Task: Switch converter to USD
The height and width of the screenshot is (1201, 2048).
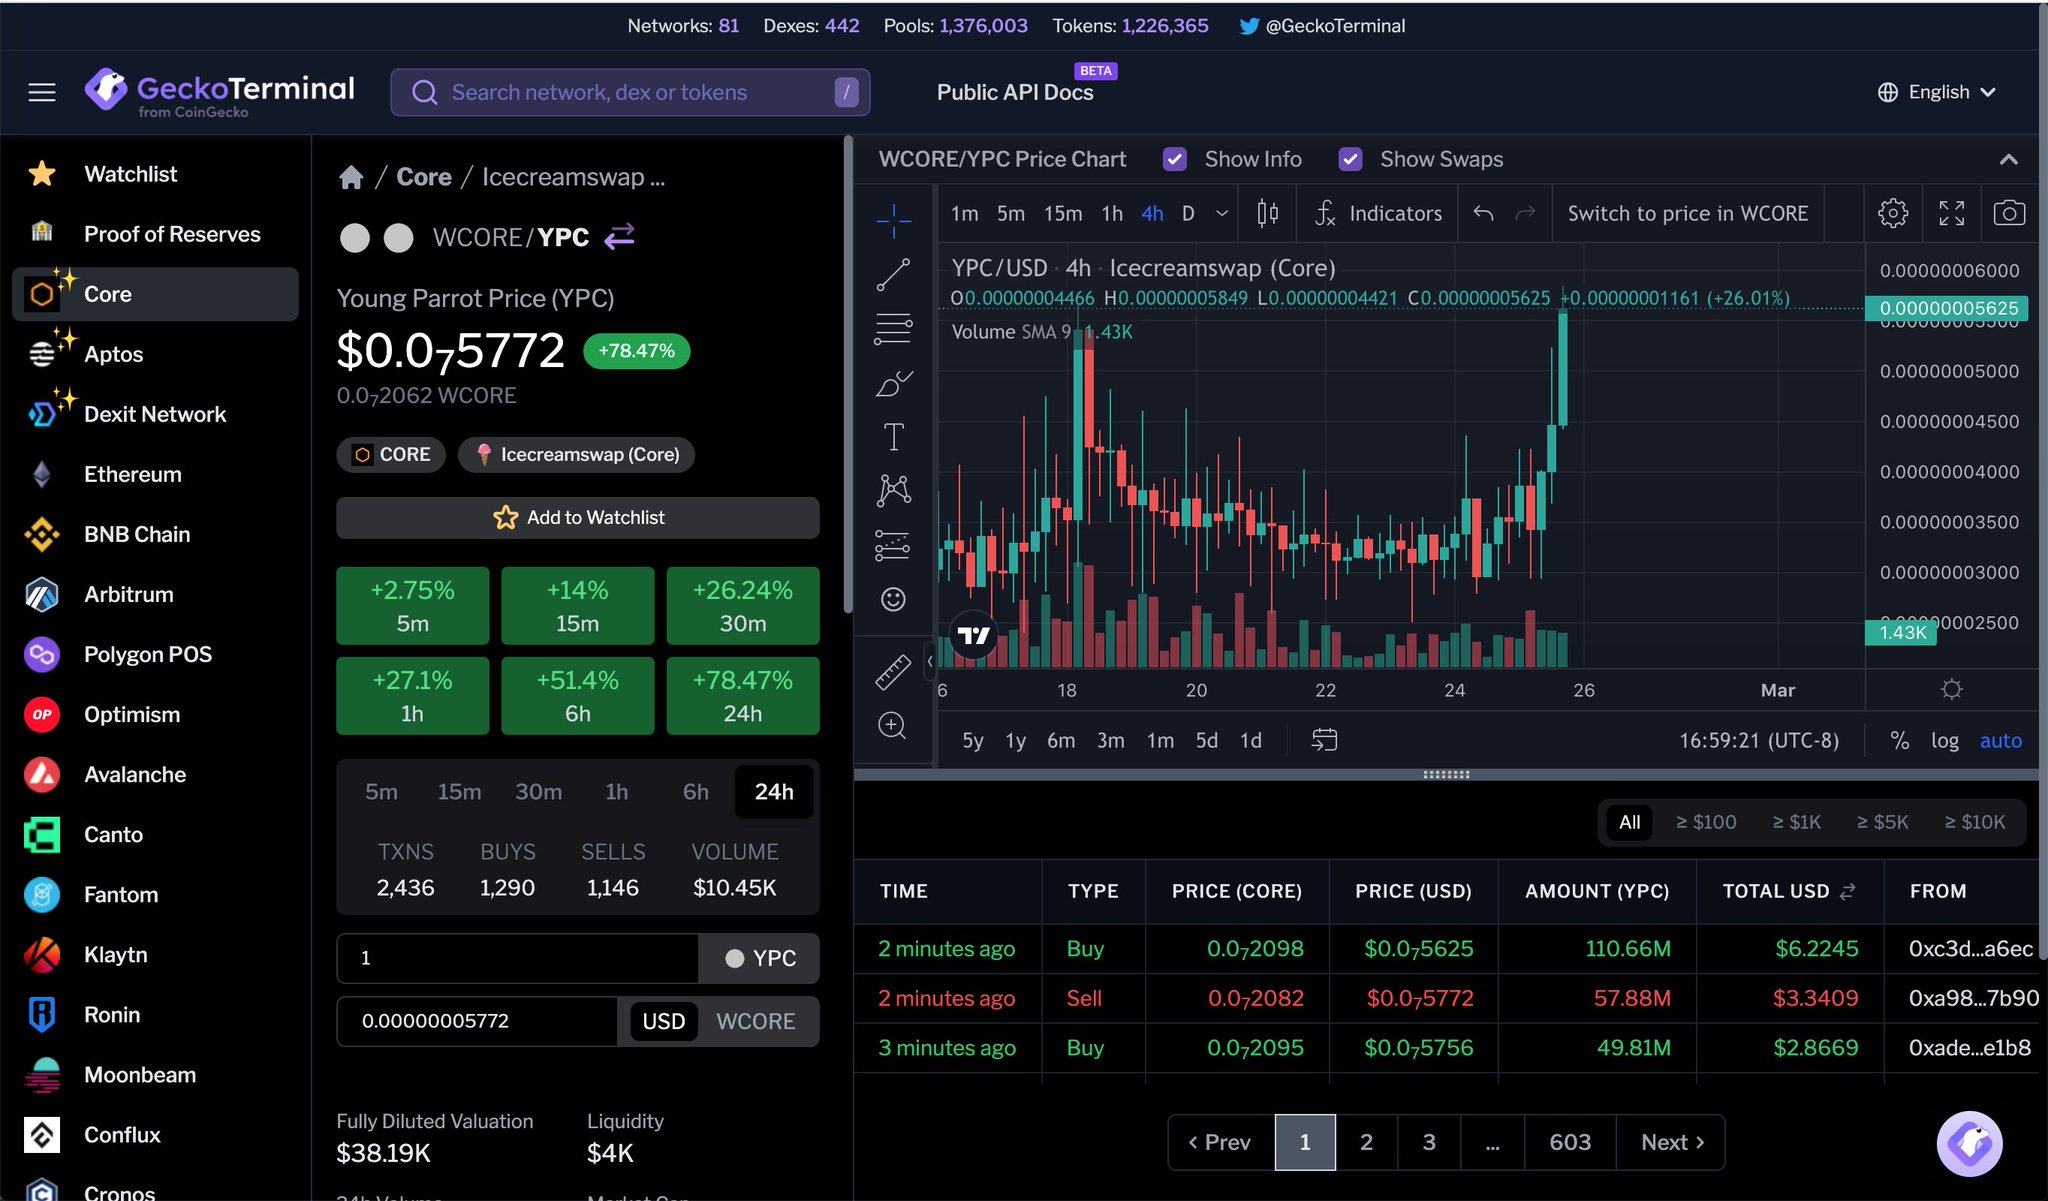Action: click(663, 1021)
